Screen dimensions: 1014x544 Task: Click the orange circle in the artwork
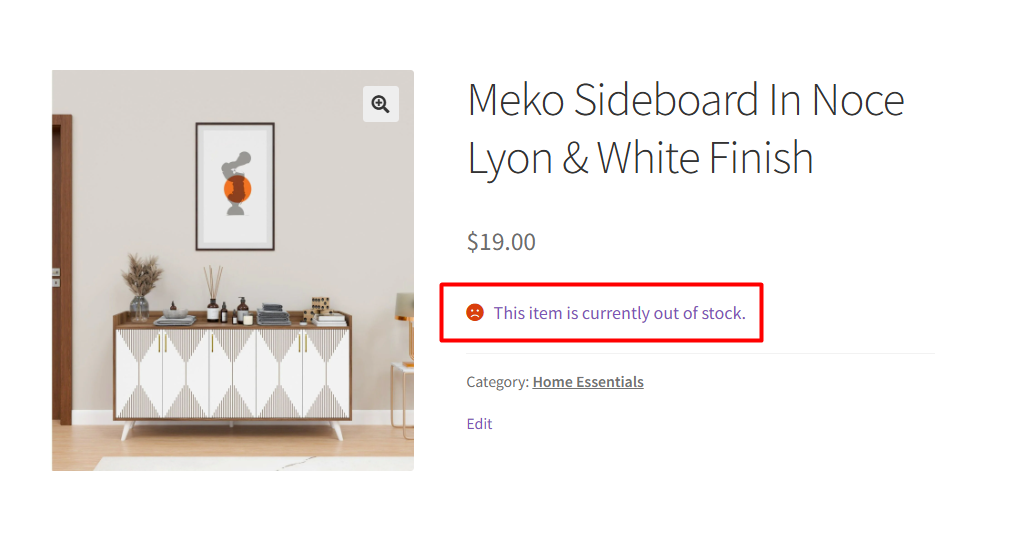(236, 190)
